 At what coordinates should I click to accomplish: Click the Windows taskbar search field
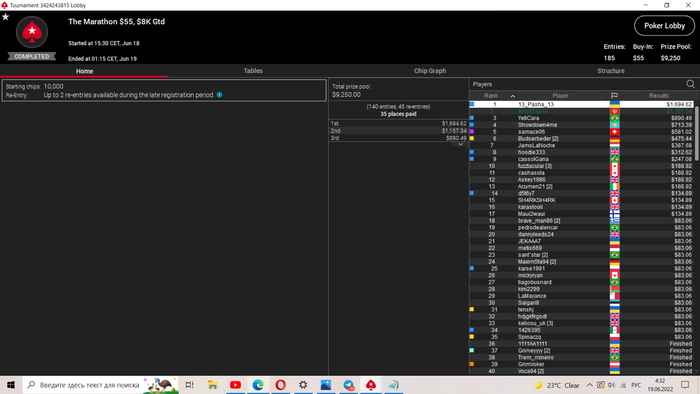pos(100,385)
